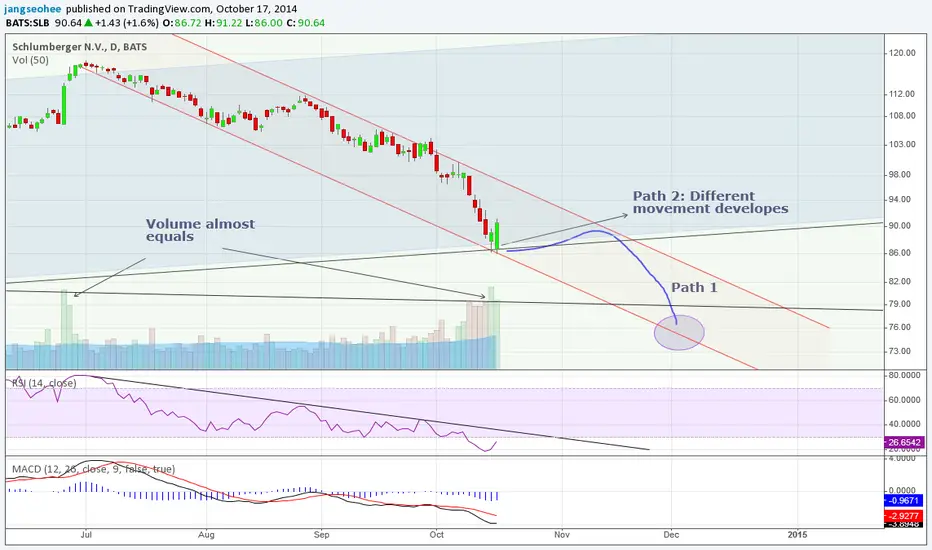Click the blue MACD histogram badge -0.9671
Image resolution: width=932 pixels, height=550 pixels.
click(x=905, y=501)
